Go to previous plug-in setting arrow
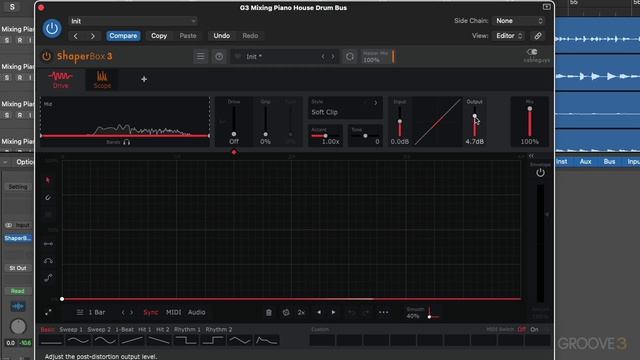The width and height of the screenshot is (640, 360). [76, 36]
